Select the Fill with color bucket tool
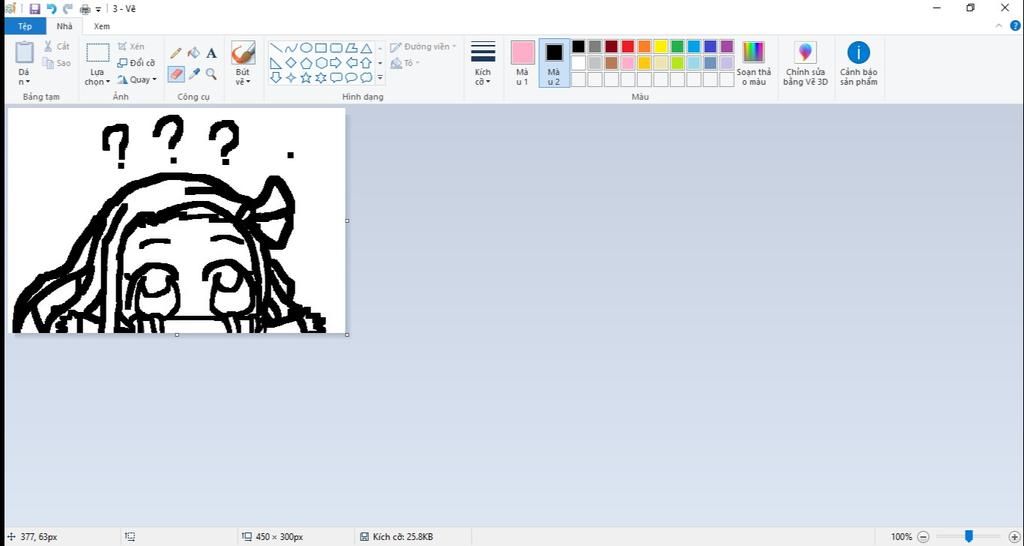Screen dimensions: 1024x546 coord(193,54)
